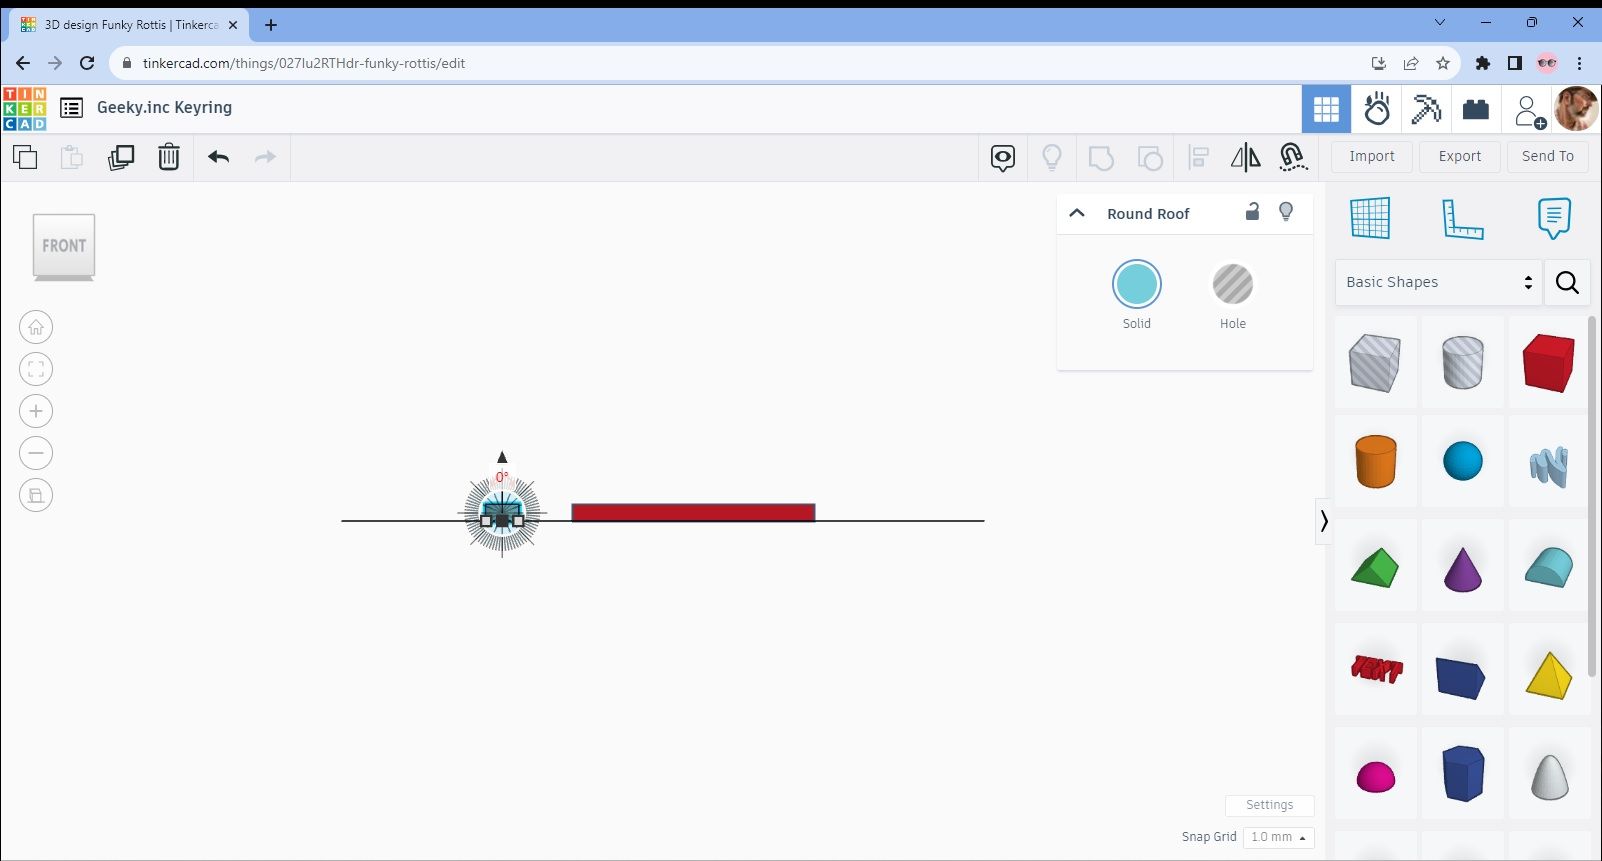The width and height of the screenshot is (1602, 861).
Task: Open the View notes eye icon
Action: point(1003,158)
